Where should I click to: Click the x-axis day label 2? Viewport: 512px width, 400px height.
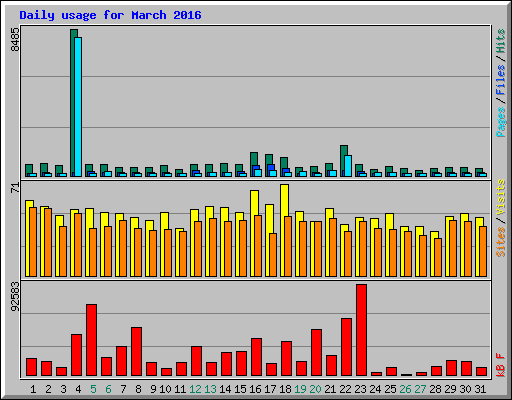click(48, 389)
